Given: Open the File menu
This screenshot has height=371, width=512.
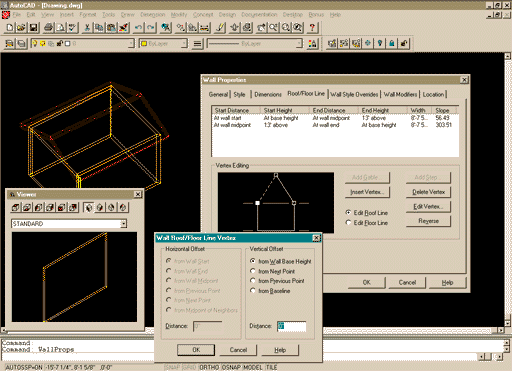Looking at the screenshot, I should click(17, 14).
